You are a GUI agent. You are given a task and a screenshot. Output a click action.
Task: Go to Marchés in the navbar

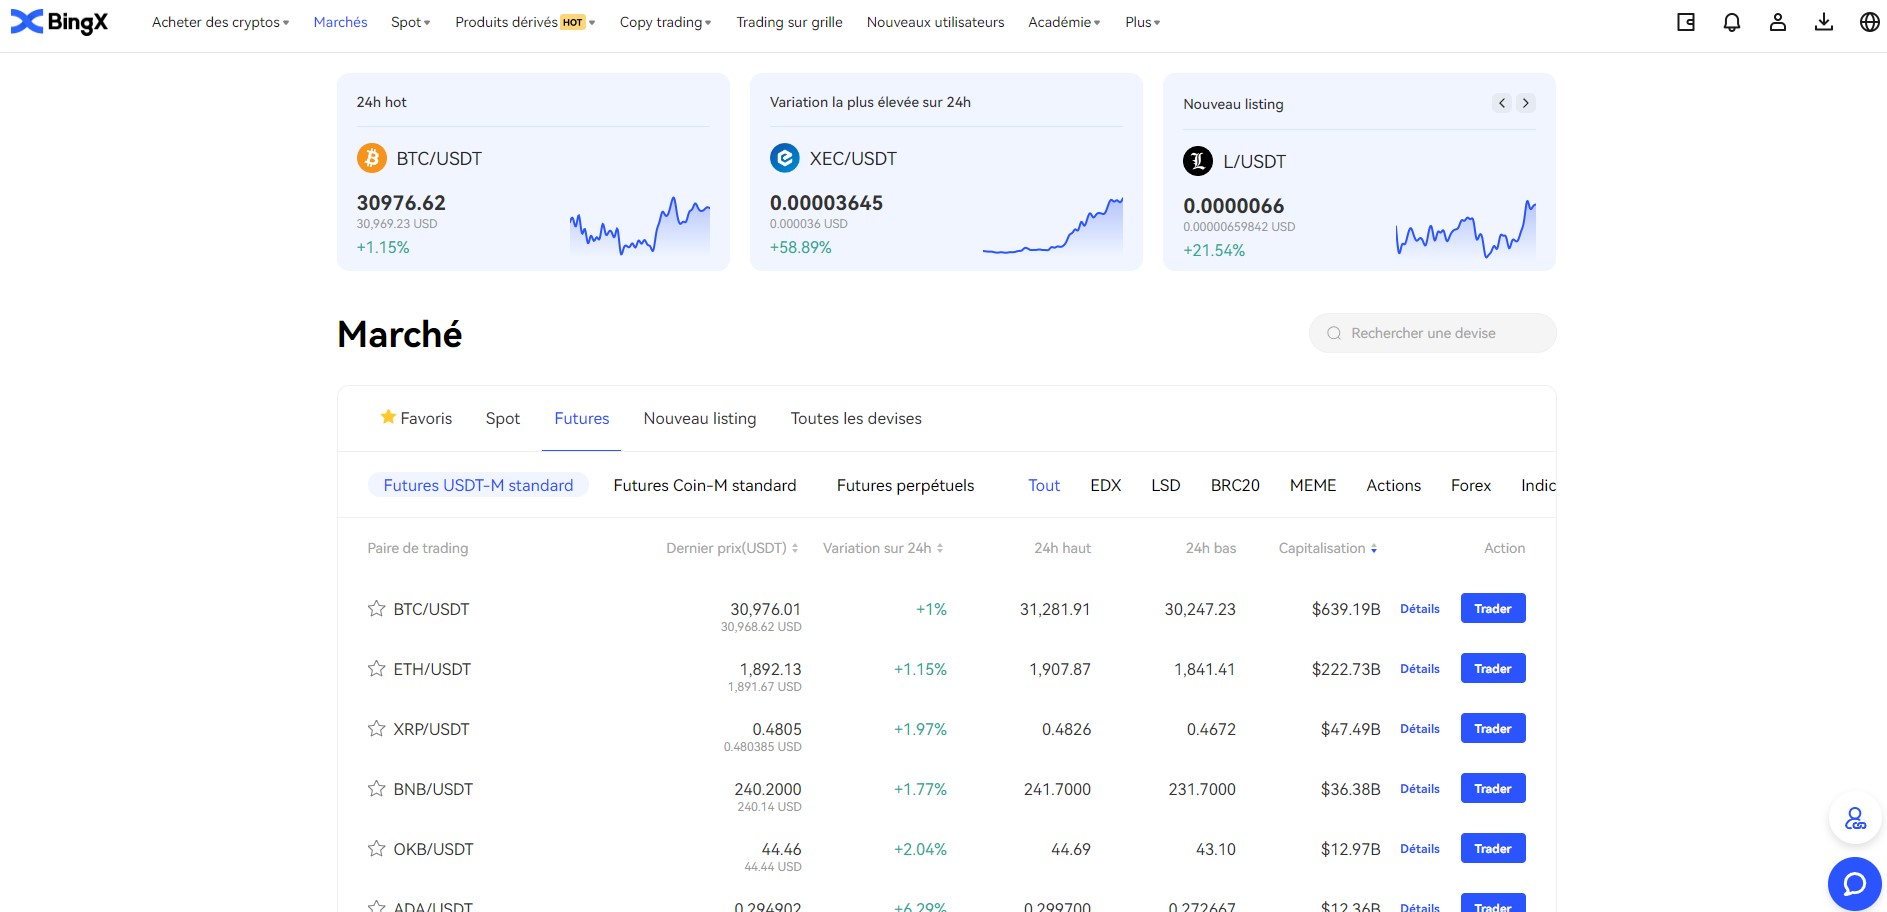(x=340, y=22)
